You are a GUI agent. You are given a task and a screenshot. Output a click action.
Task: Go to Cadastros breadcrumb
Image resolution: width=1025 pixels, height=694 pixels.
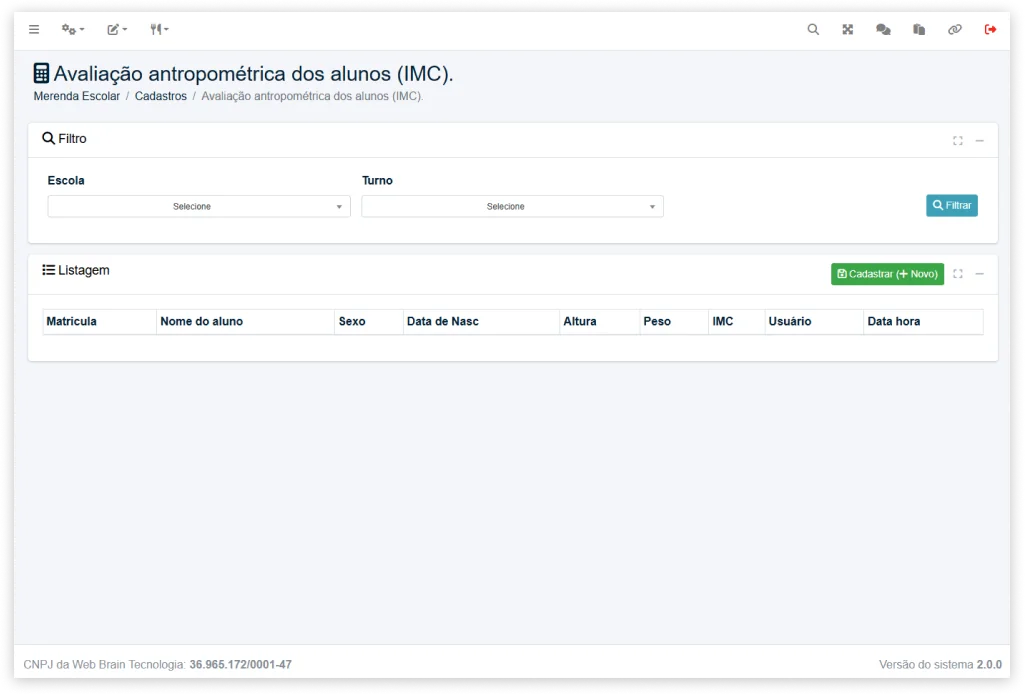pos(161,96)
